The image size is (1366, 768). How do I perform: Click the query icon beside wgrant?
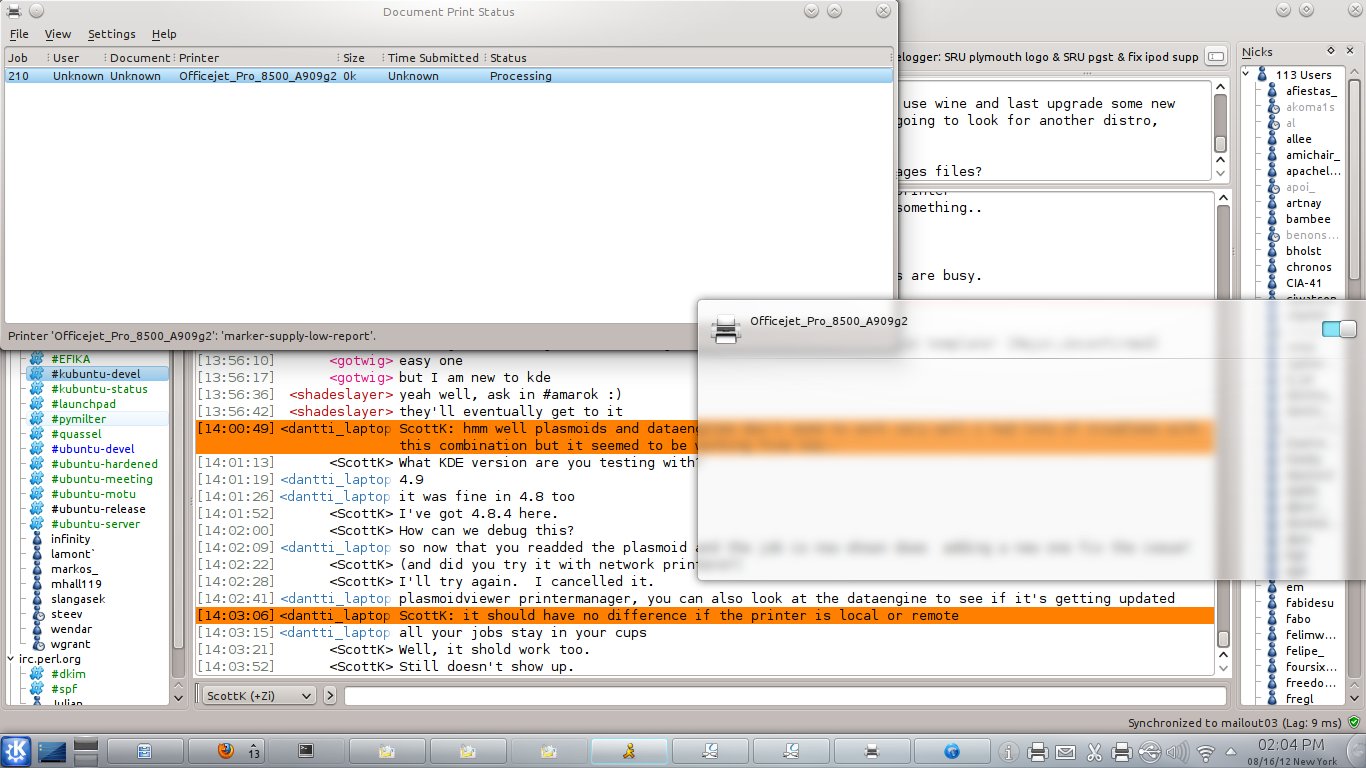37,644
